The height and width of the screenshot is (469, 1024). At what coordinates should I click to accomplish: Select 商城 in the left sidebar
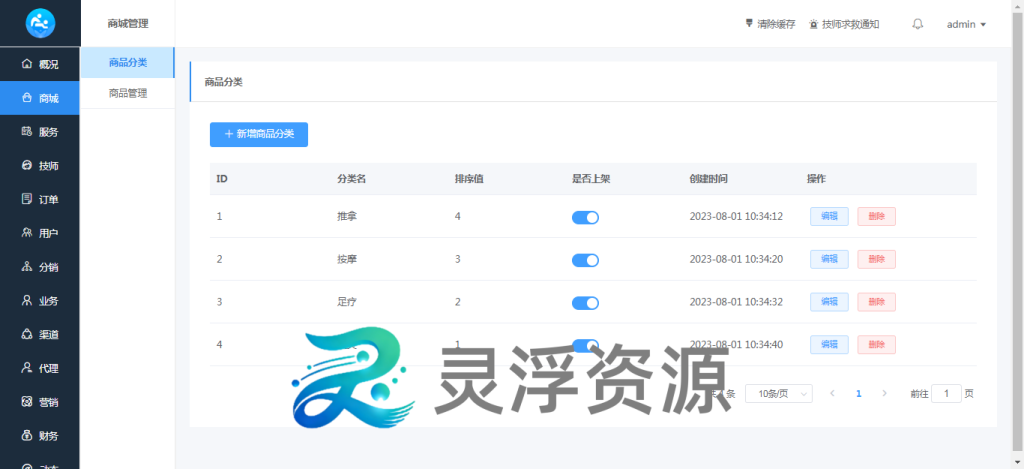(40, 98)
